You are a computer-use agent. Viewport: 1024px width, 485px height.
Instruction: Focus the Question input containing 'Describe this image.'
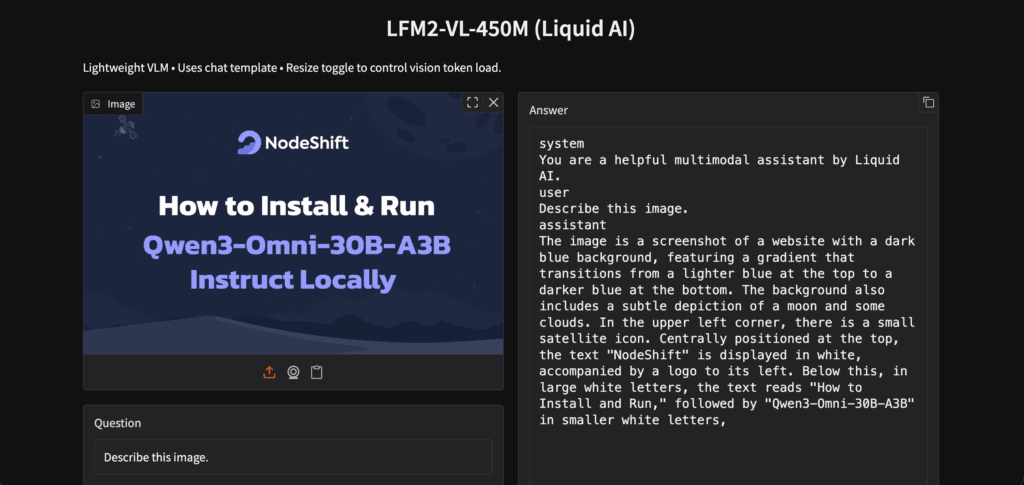[x=293, y=457]
